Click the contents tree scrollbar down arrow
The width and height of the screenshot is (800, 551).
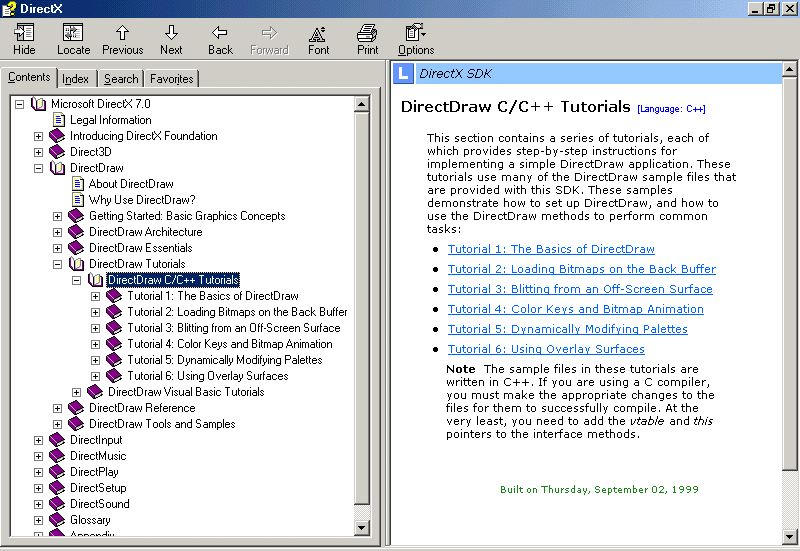point(362,525)
